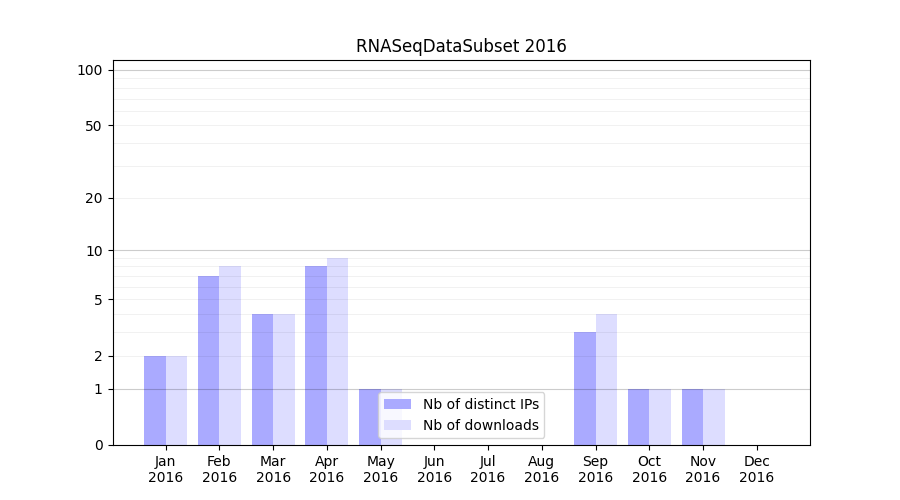This screenshot has width=900, height=500.
Task: Select the October distinct IPs bar
Action: (638, 417)
